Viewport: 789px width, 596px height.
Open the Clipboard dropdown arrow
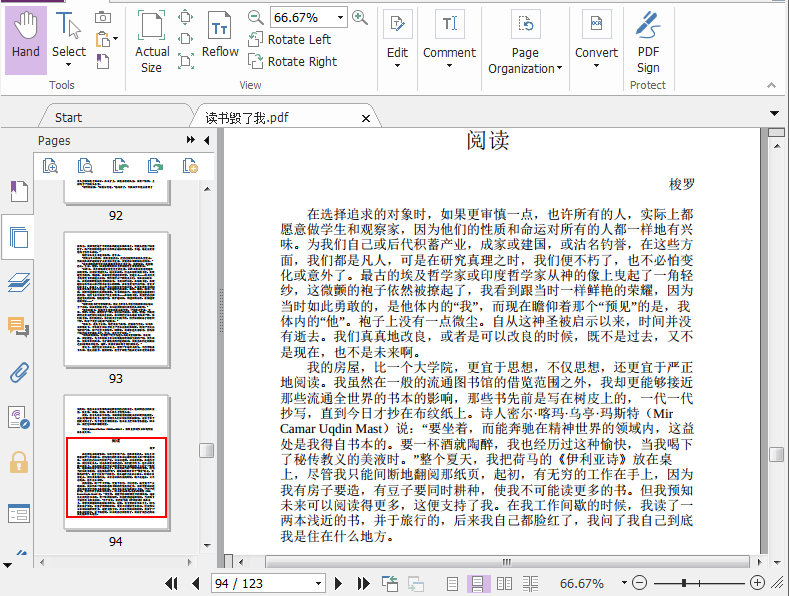(x=116, y=39)
